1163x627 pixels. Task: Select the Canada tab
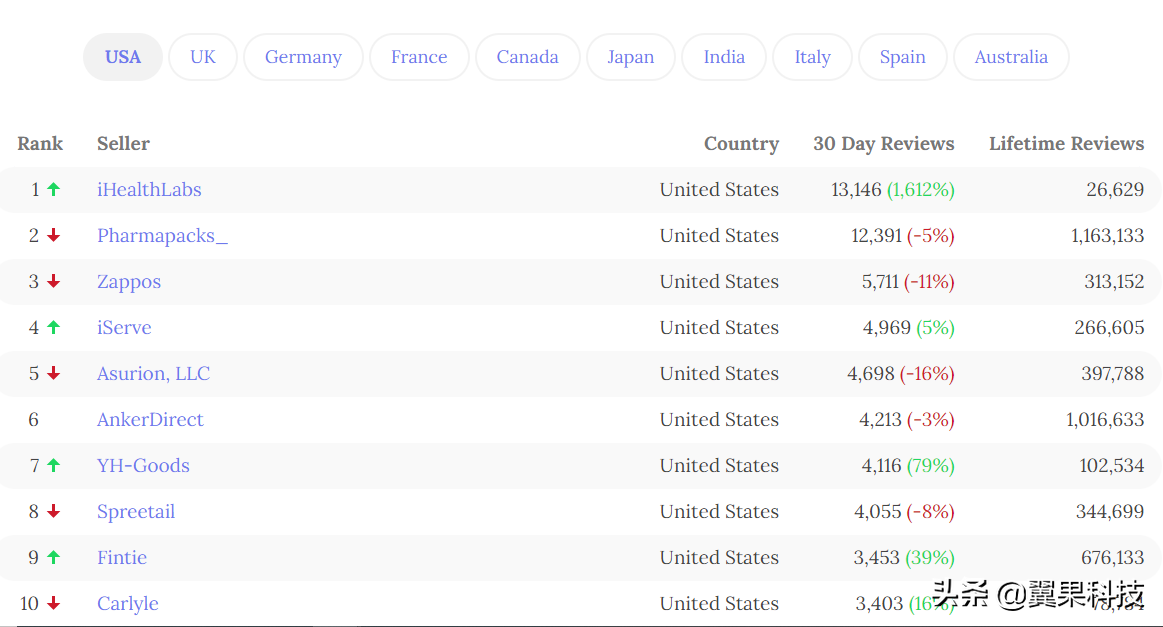[x=527, y=57]
